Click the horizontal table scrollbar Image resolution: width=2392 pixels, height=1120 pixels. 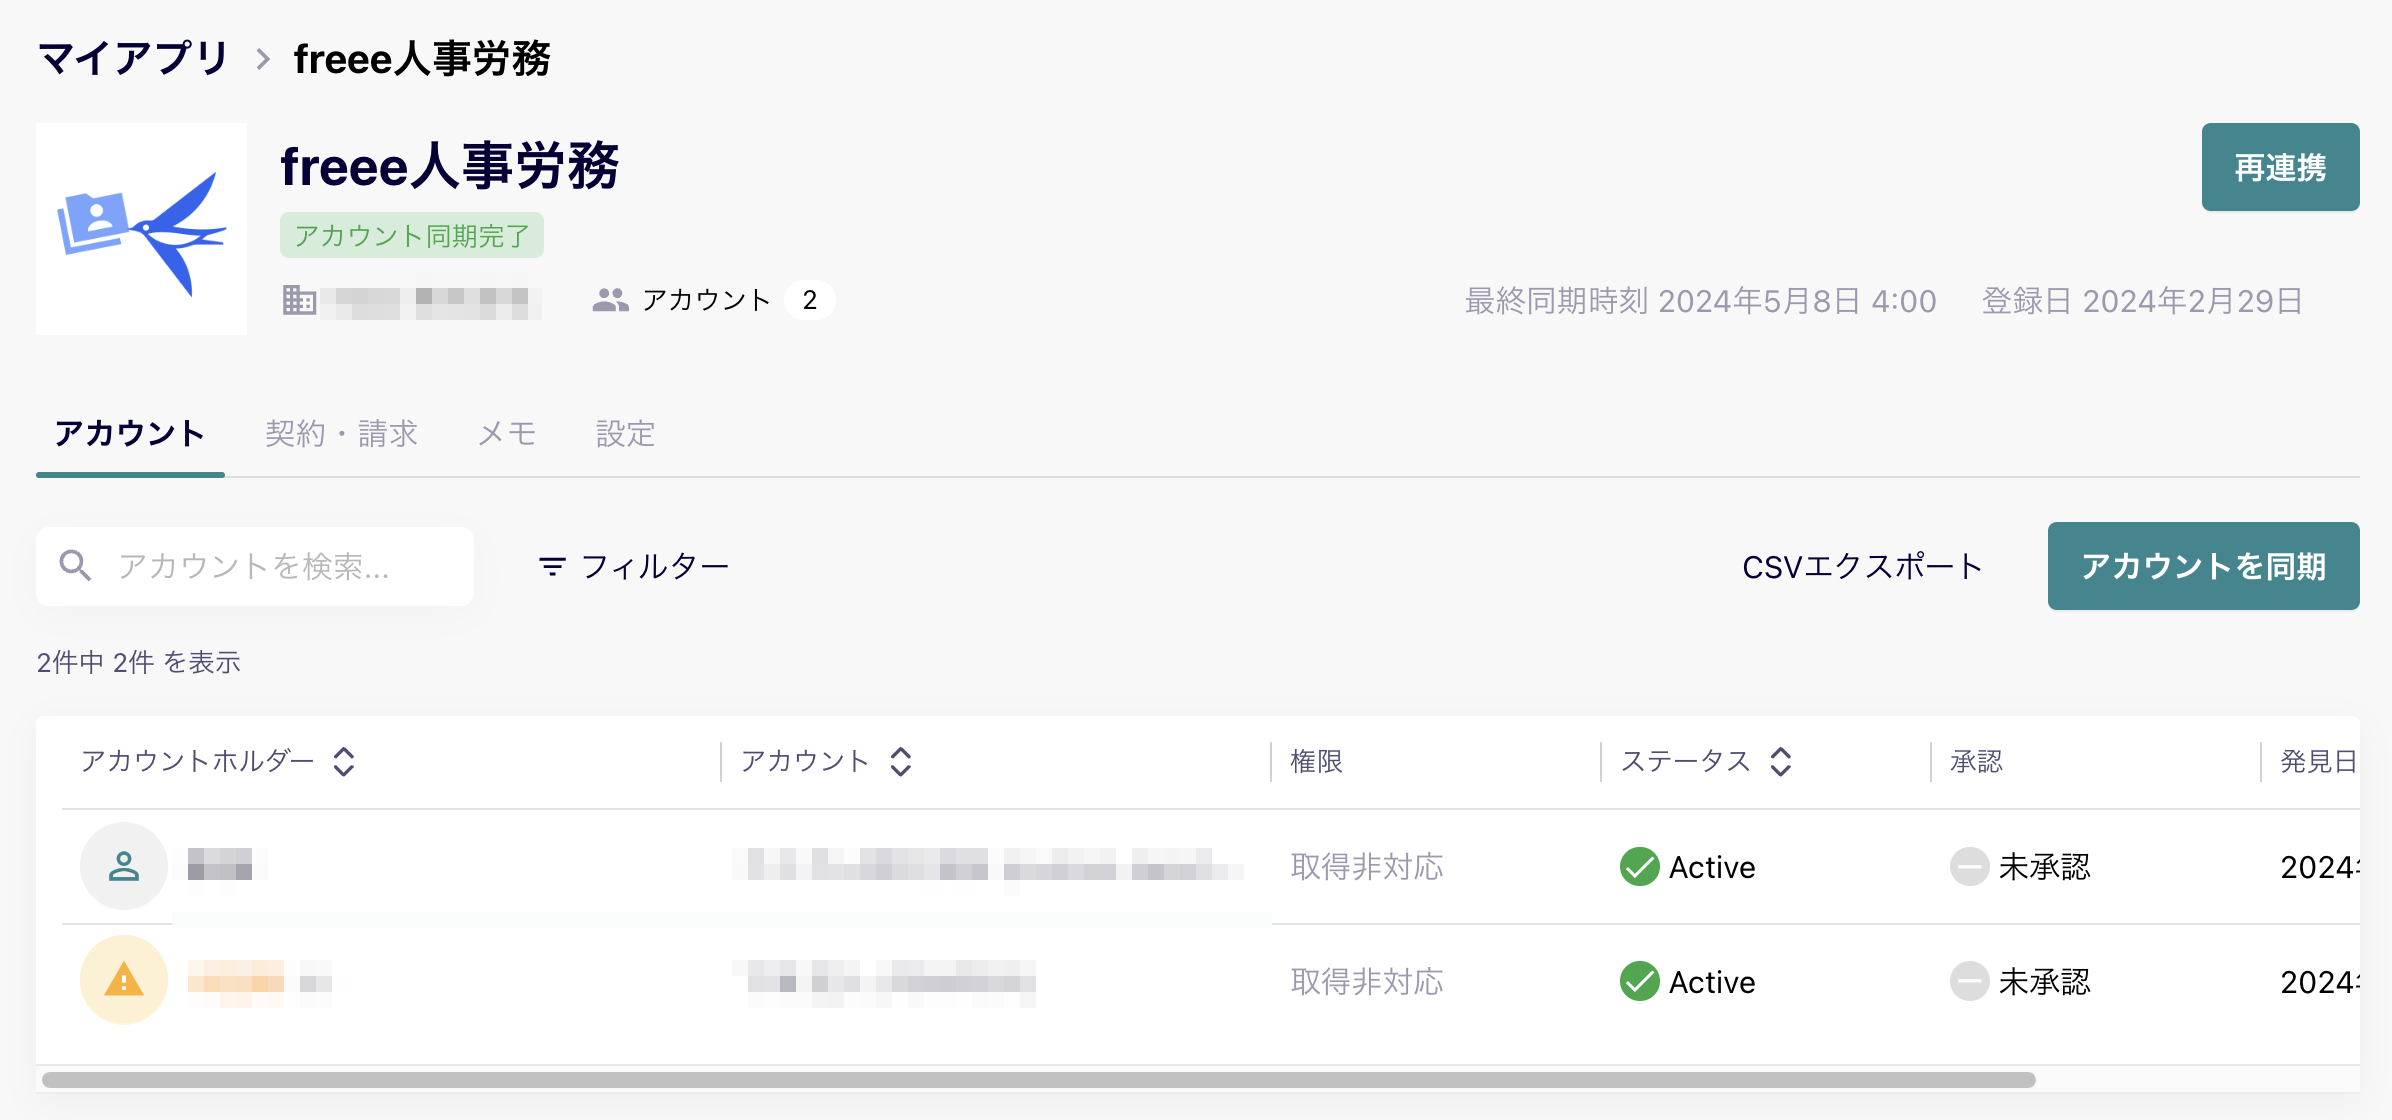click(1038, 1080)
